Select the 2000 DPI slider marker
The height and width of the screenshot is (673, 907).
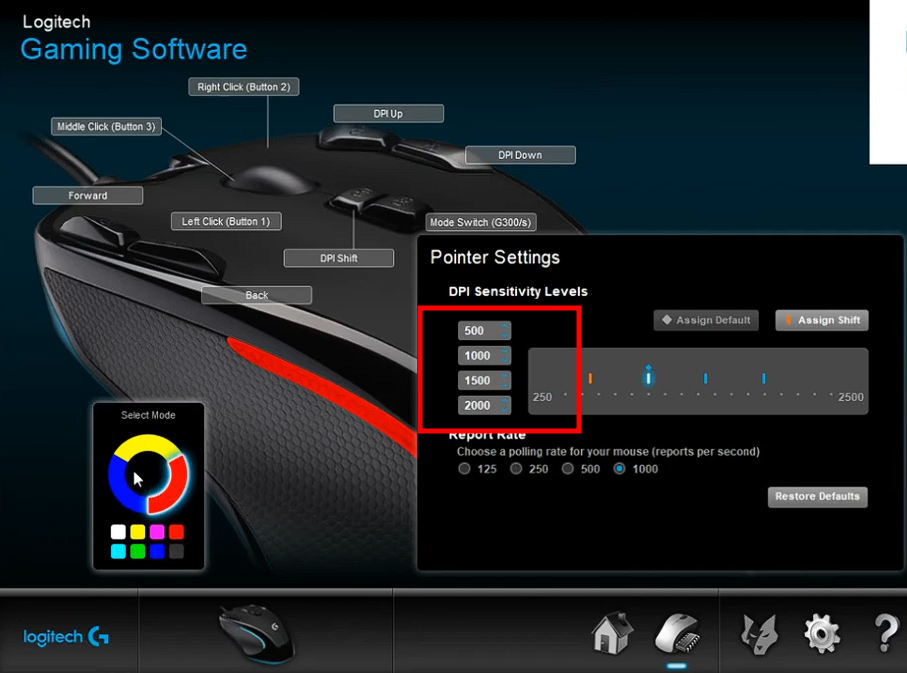tap(764, 378)
